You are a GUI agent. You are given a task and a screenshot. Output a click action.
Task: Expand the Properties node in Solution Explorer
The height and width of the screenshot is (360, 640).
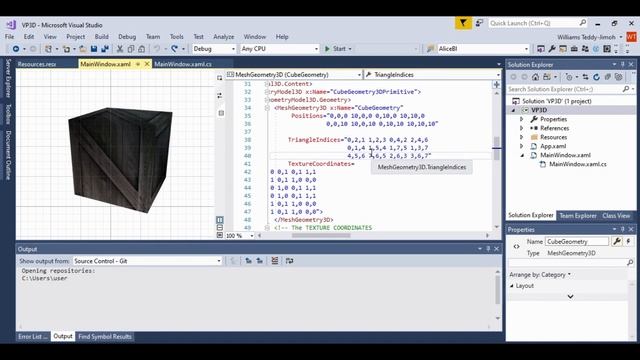pyautogui.click(x=521, y=119)
